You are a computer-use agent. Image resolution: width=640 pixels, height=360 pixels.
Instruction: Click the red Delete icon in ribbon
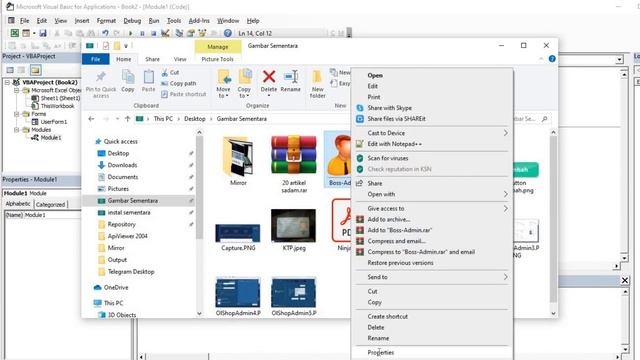(x=269, y=76)
